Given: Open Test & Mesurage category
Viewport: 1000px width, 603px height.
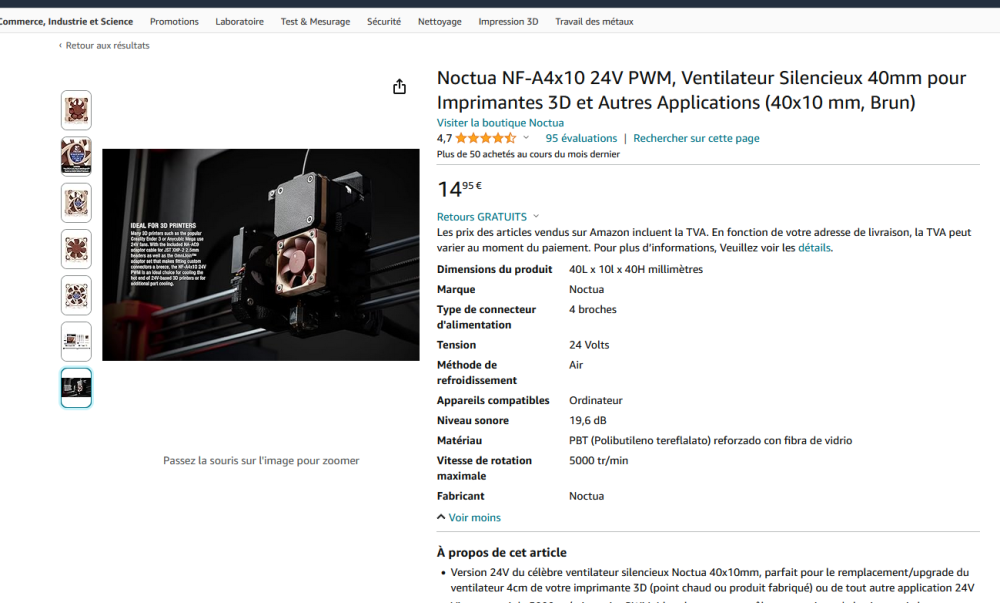Looking at the screenshot, I should click(x=315, y=22).
